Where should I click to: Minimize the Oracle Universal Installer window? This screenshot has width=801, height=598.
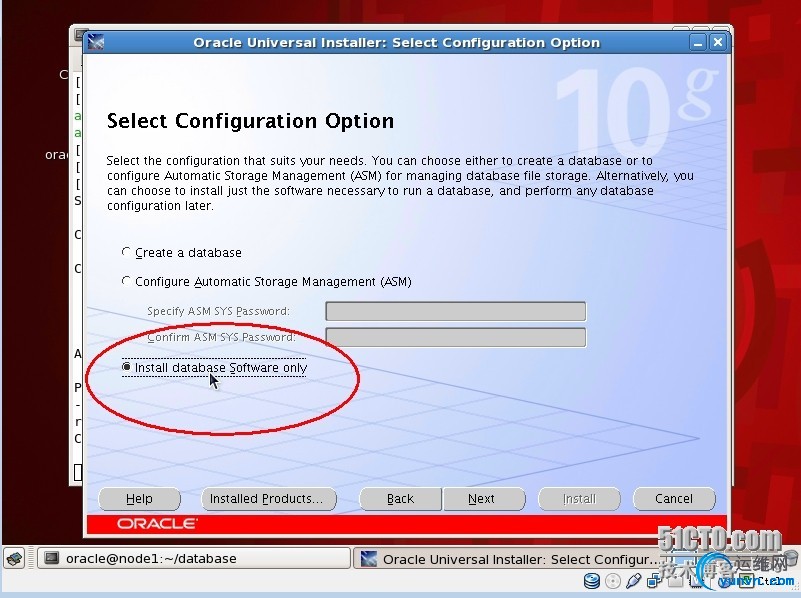click(x=698, y=42)
